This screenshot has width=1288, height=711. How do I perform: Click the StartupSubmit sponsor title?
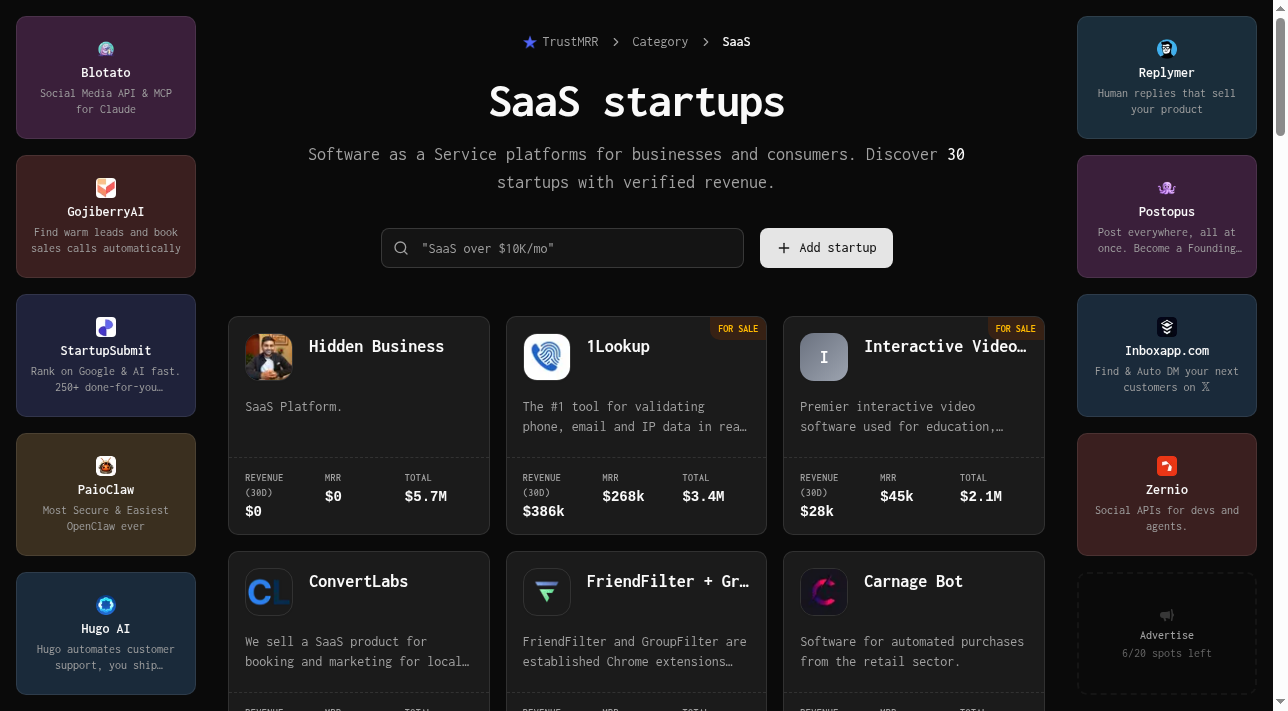point(106,351)
